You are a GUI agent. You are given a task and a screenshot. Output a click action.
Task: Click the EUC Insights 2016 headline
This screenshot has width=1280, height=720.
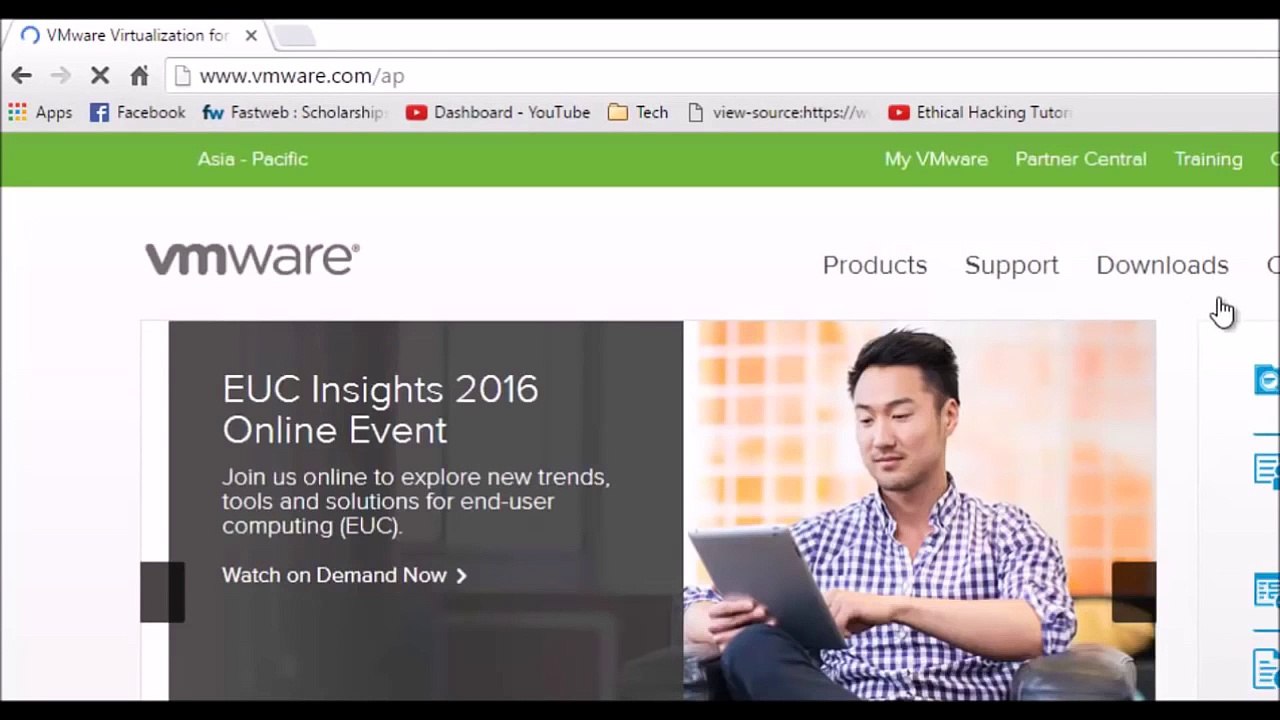pyautogui.click(x=380, y=409)
